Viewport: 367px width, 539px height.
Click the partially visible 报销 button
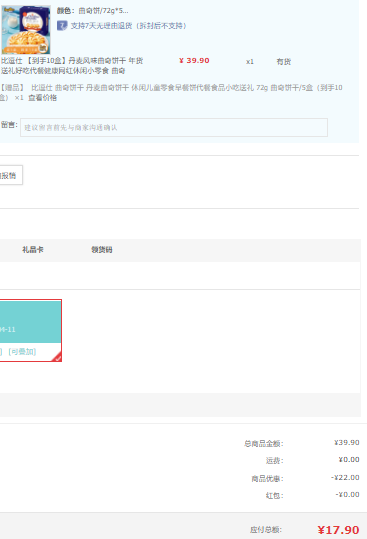11,175
